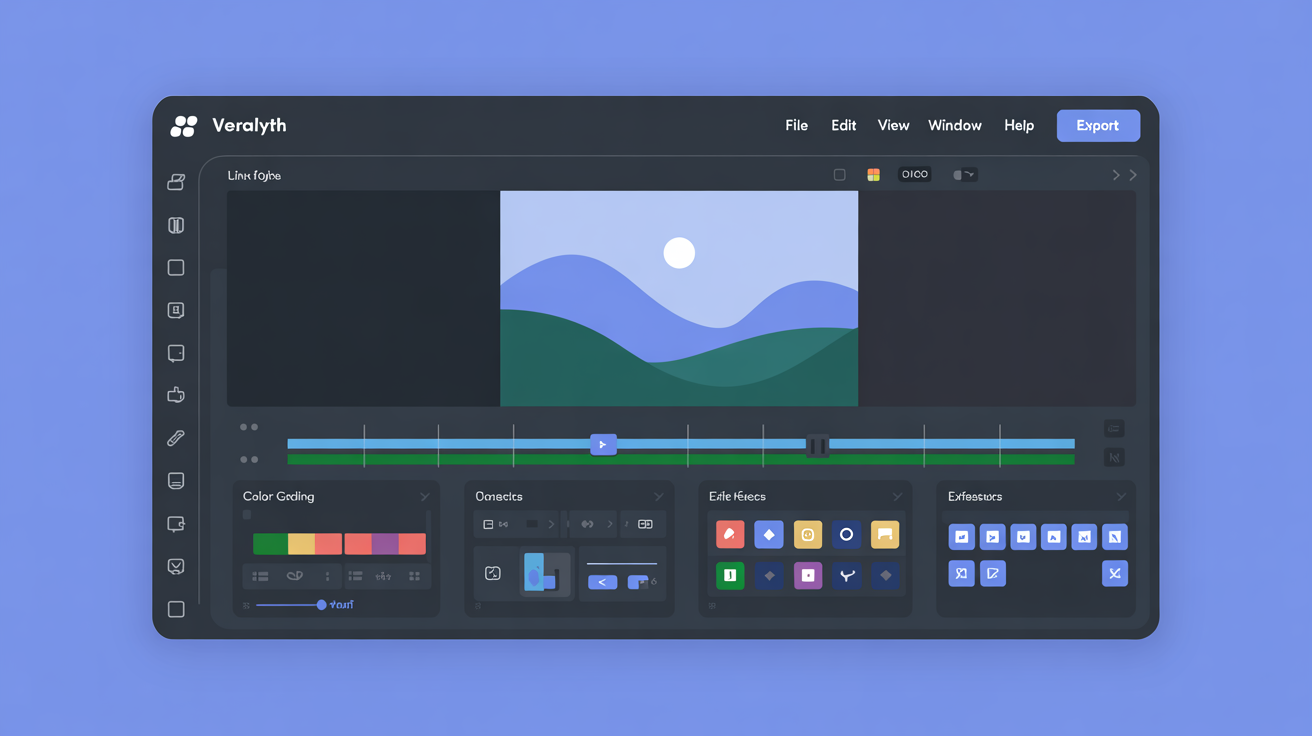The image size is (1312, 736).
Task: Click the 0:00 timecode field
Action: [x=914, y=174]
